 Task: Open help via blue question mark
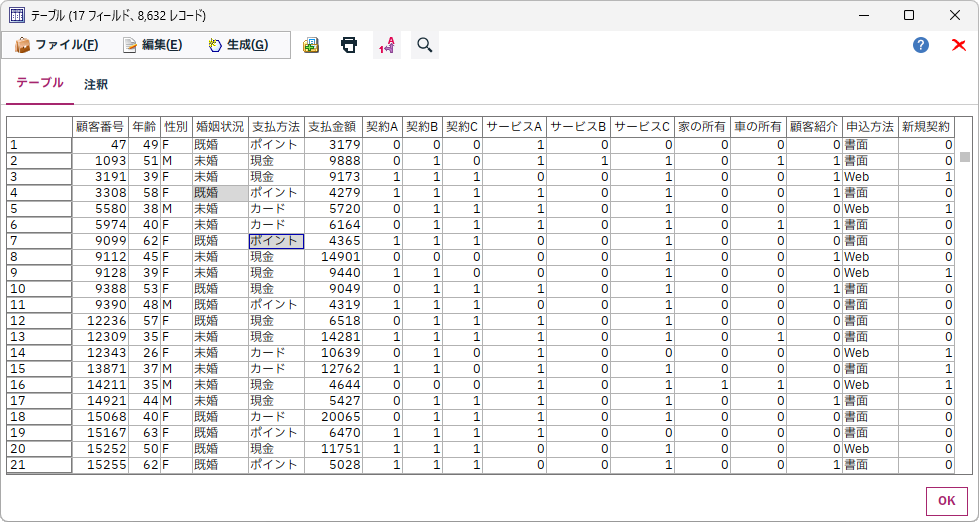921,45
